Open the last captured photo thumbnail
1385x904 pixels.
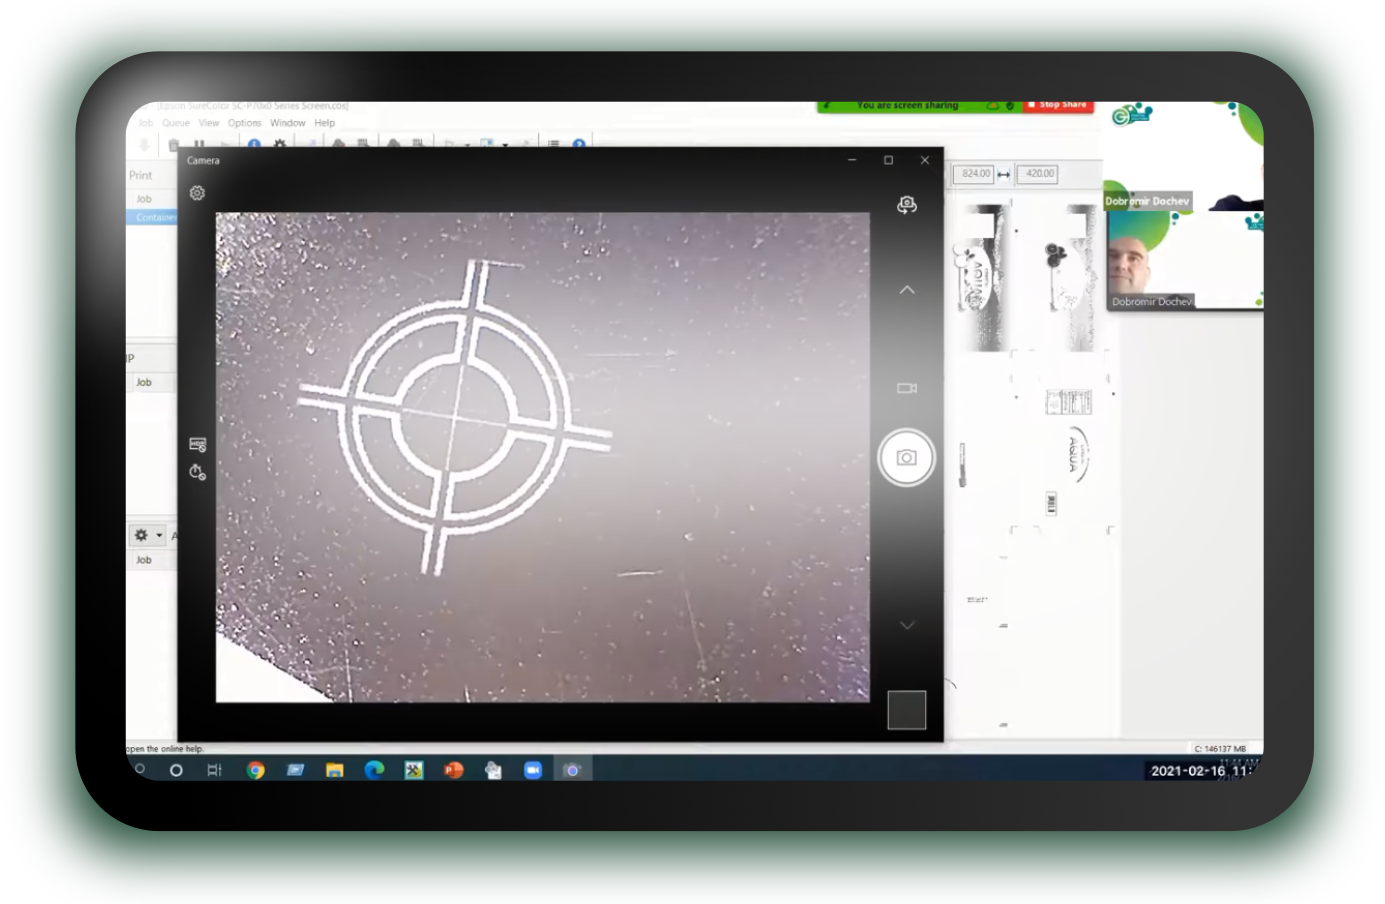point(906,710)
